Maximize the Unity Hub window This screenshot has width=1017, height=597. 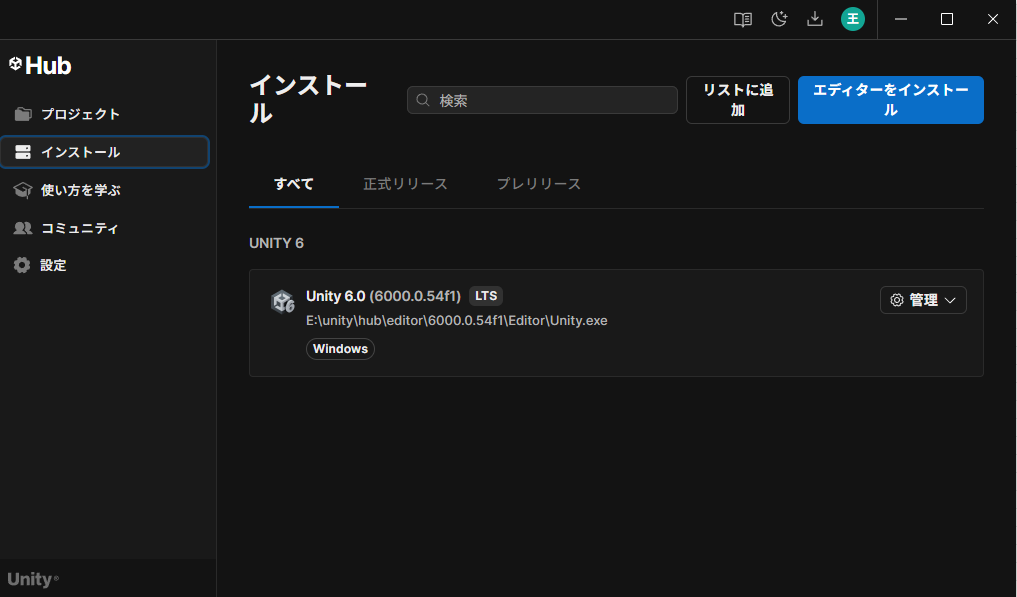click(947, 19)
